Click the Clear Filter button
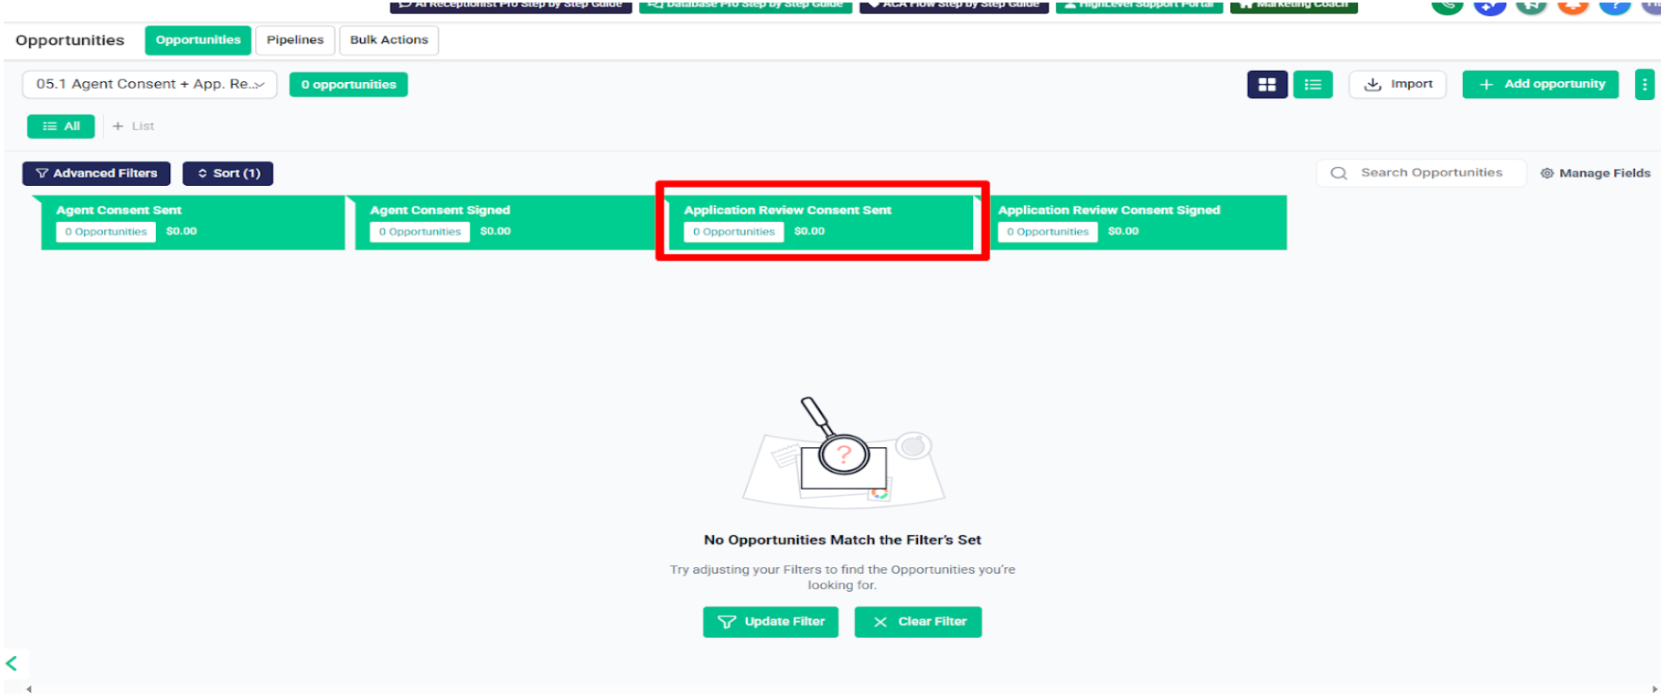Screen dimensions: 1661x700 (918, 622)
